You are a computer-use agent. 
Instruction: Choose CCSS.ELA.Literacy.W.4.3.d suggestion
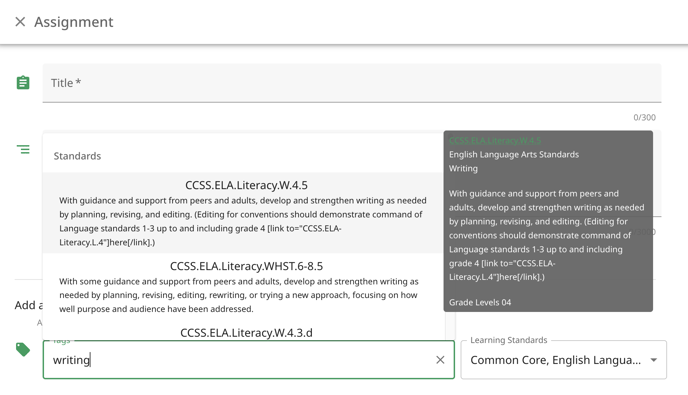(246, 333)
